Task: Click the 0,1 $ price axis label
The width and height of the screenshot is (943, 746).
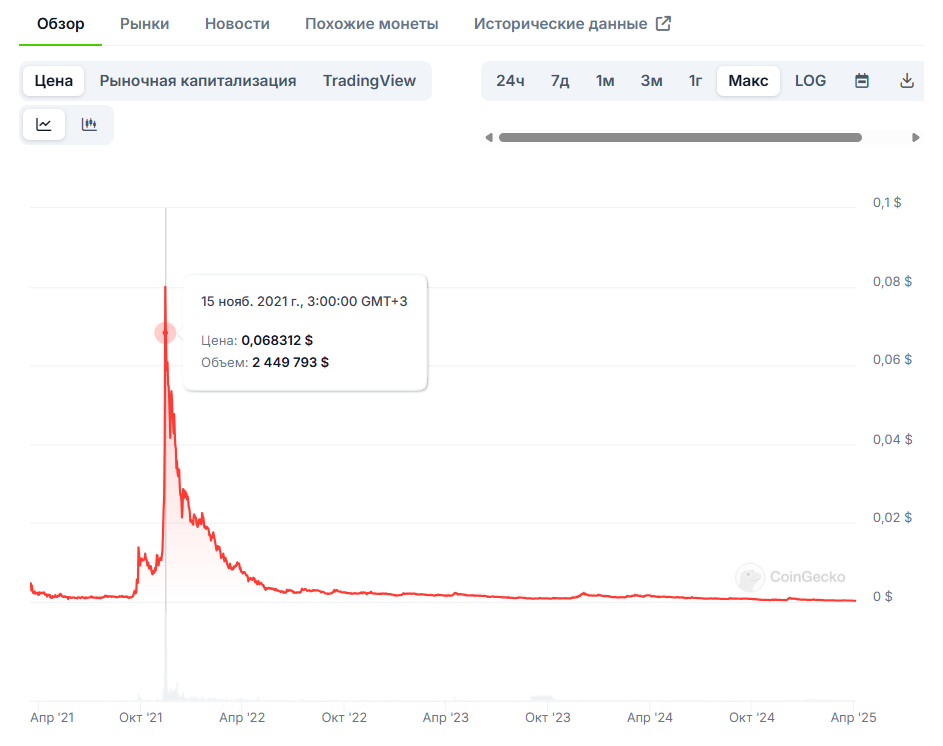Action: [887, 203]
